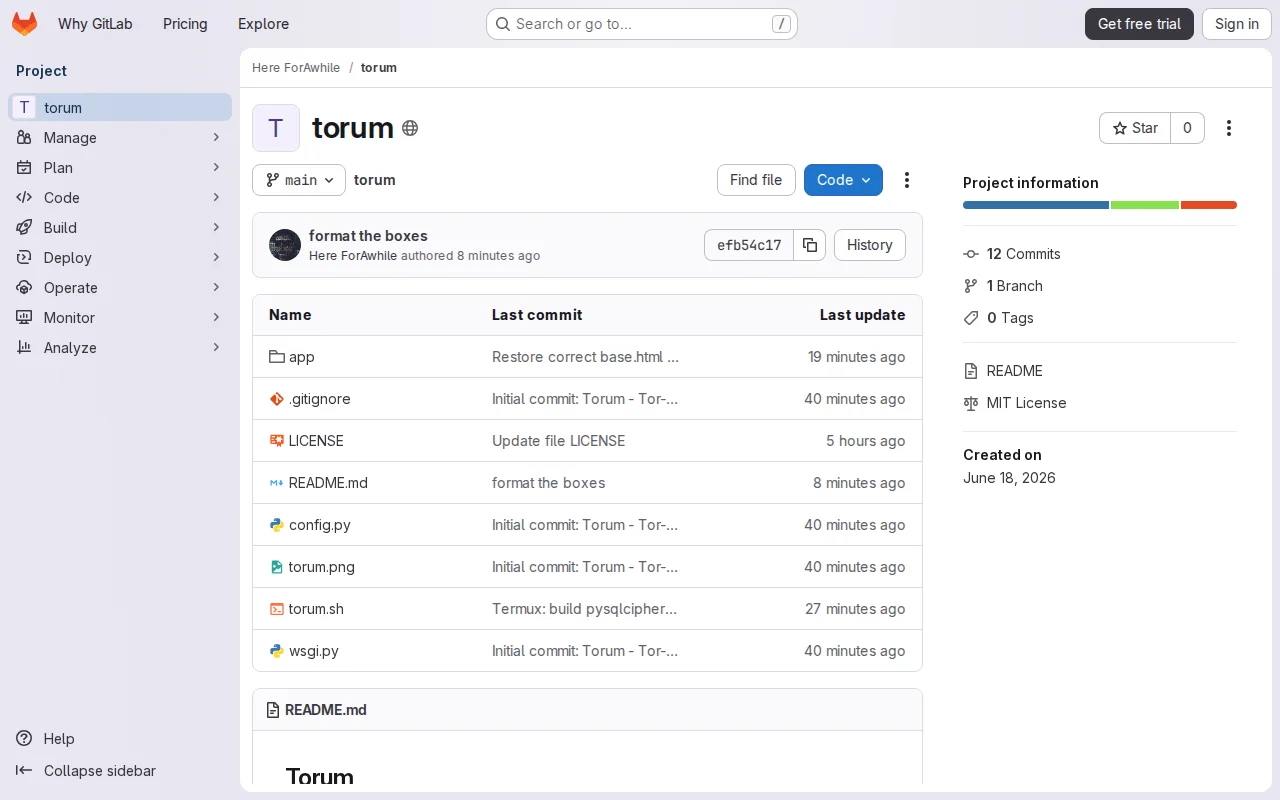The width and height of the screenshot is (1280, 800).
Task: Click the torum.sh shell file icon
Action: (x=277, y=609)
